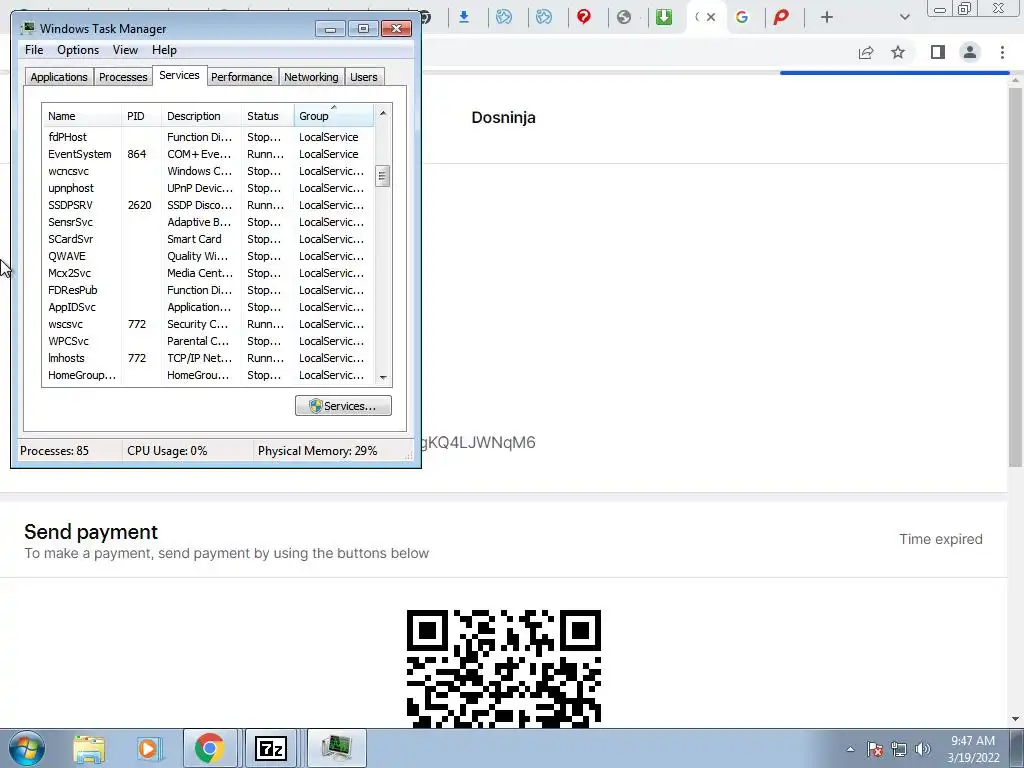Image resolution: width=1024 pixels, height=768 pixels.
Task: Select the upnphost service row
Action: pos(208,188)
